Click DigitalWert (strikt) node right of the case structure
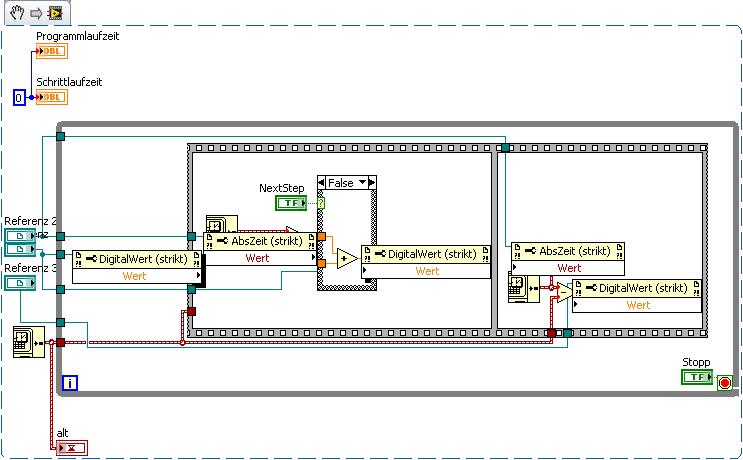The image size is (743, 460). pyautogui.click(x=426, y=262)
